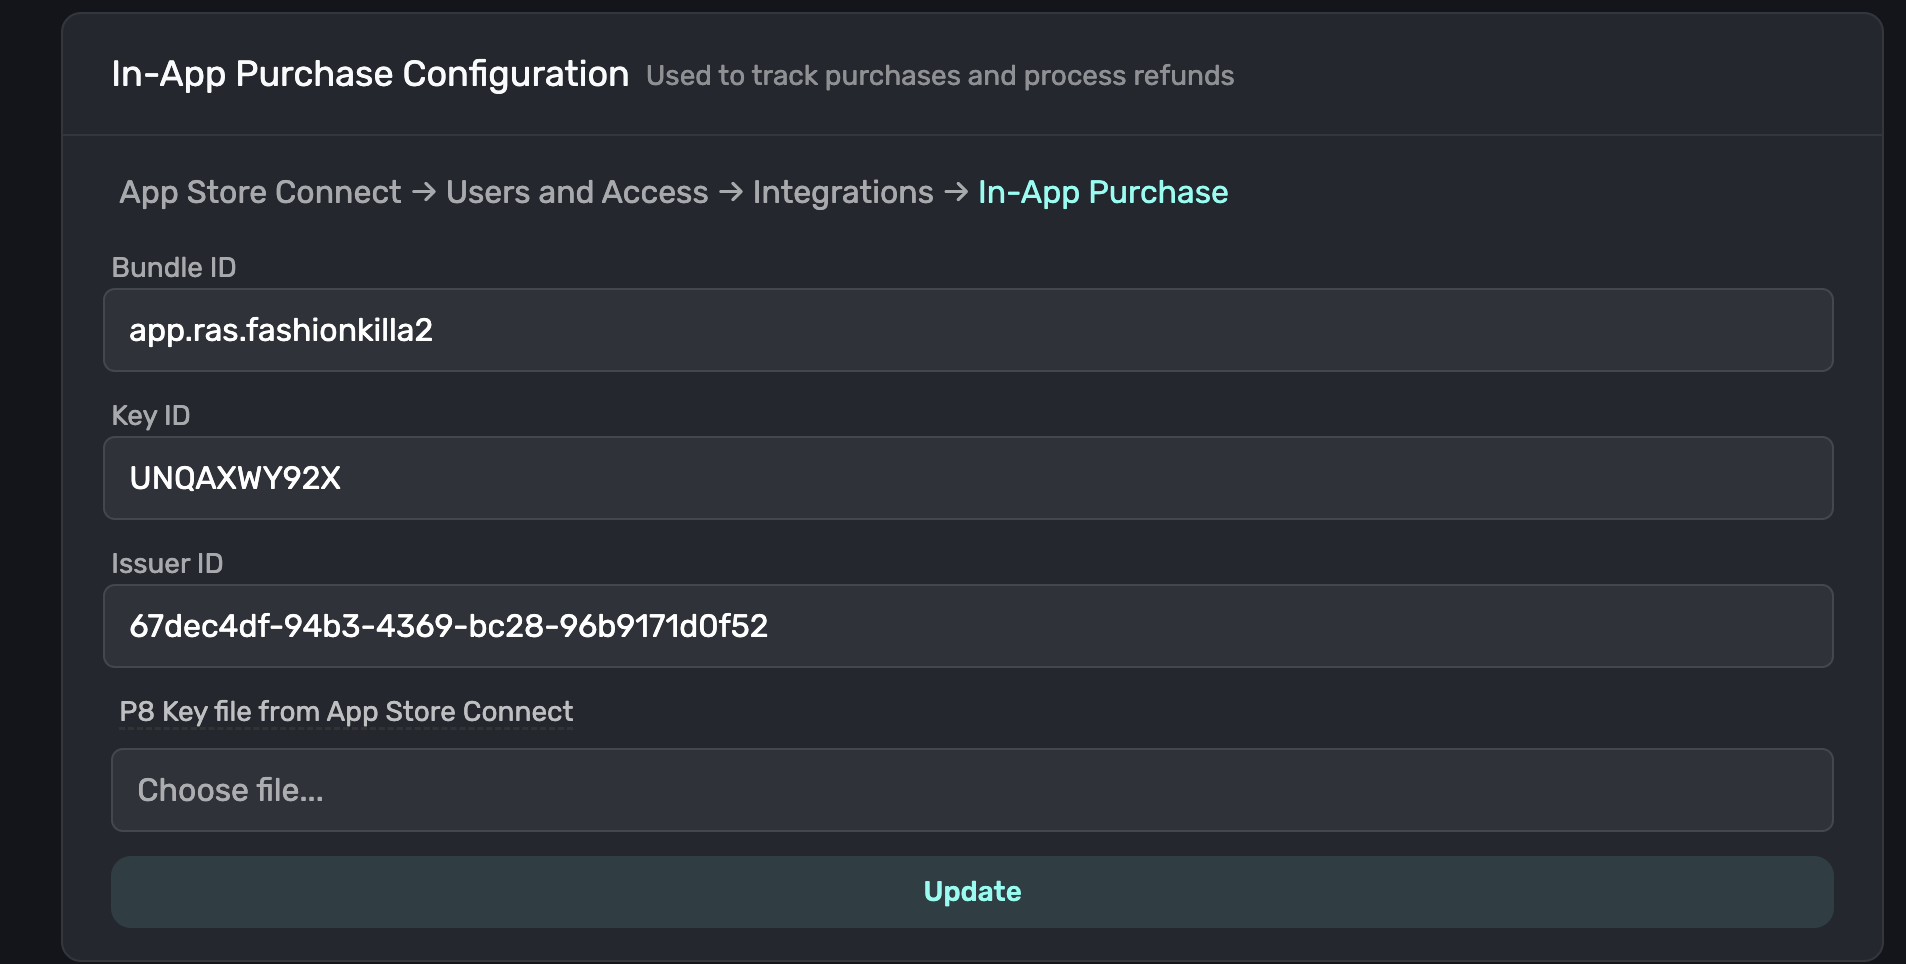Viewport: 1906px width, 964px height.
Task: Click the arrow between App Store Connect and Users and Access
Action: (423, 192)
